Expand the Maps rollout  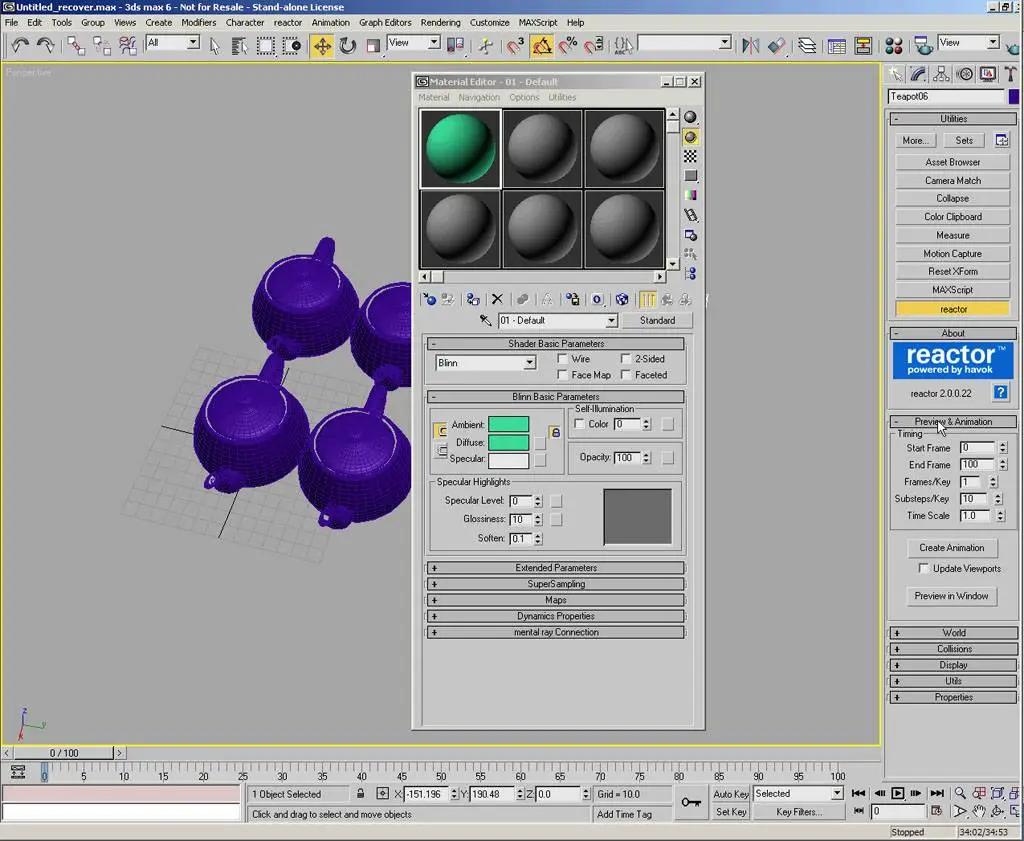[556, 600]
